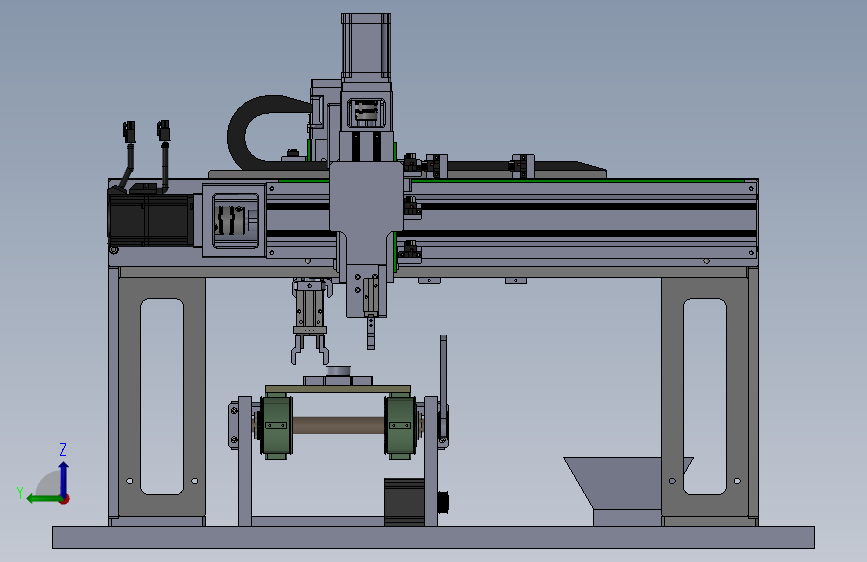Select the left gantry support leg
Screen dimensions: 867x562
[161, 396]
